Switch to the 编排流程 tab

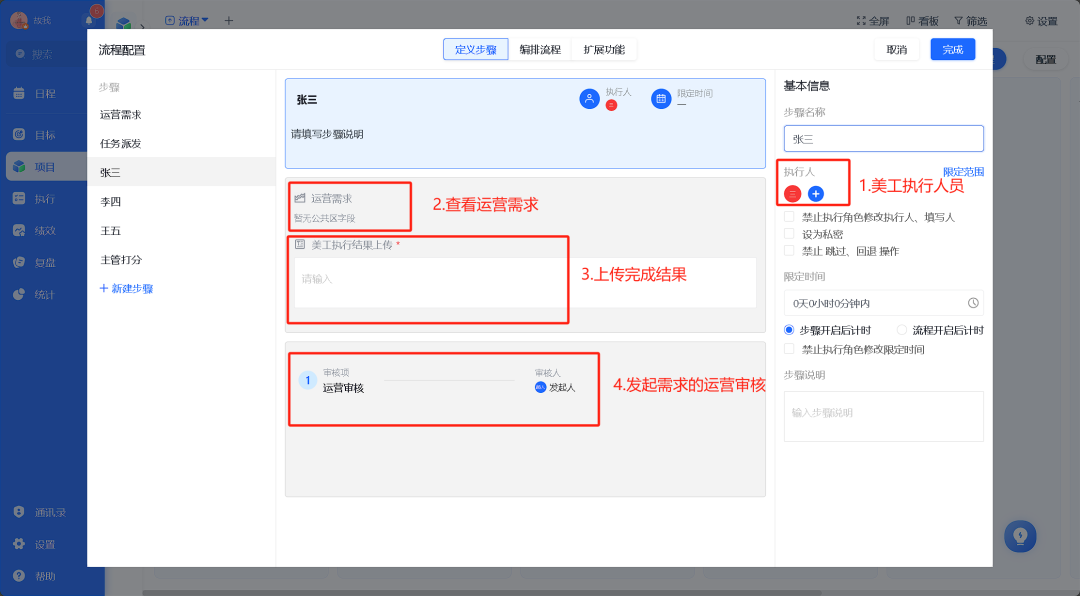[x=541, y=48]
